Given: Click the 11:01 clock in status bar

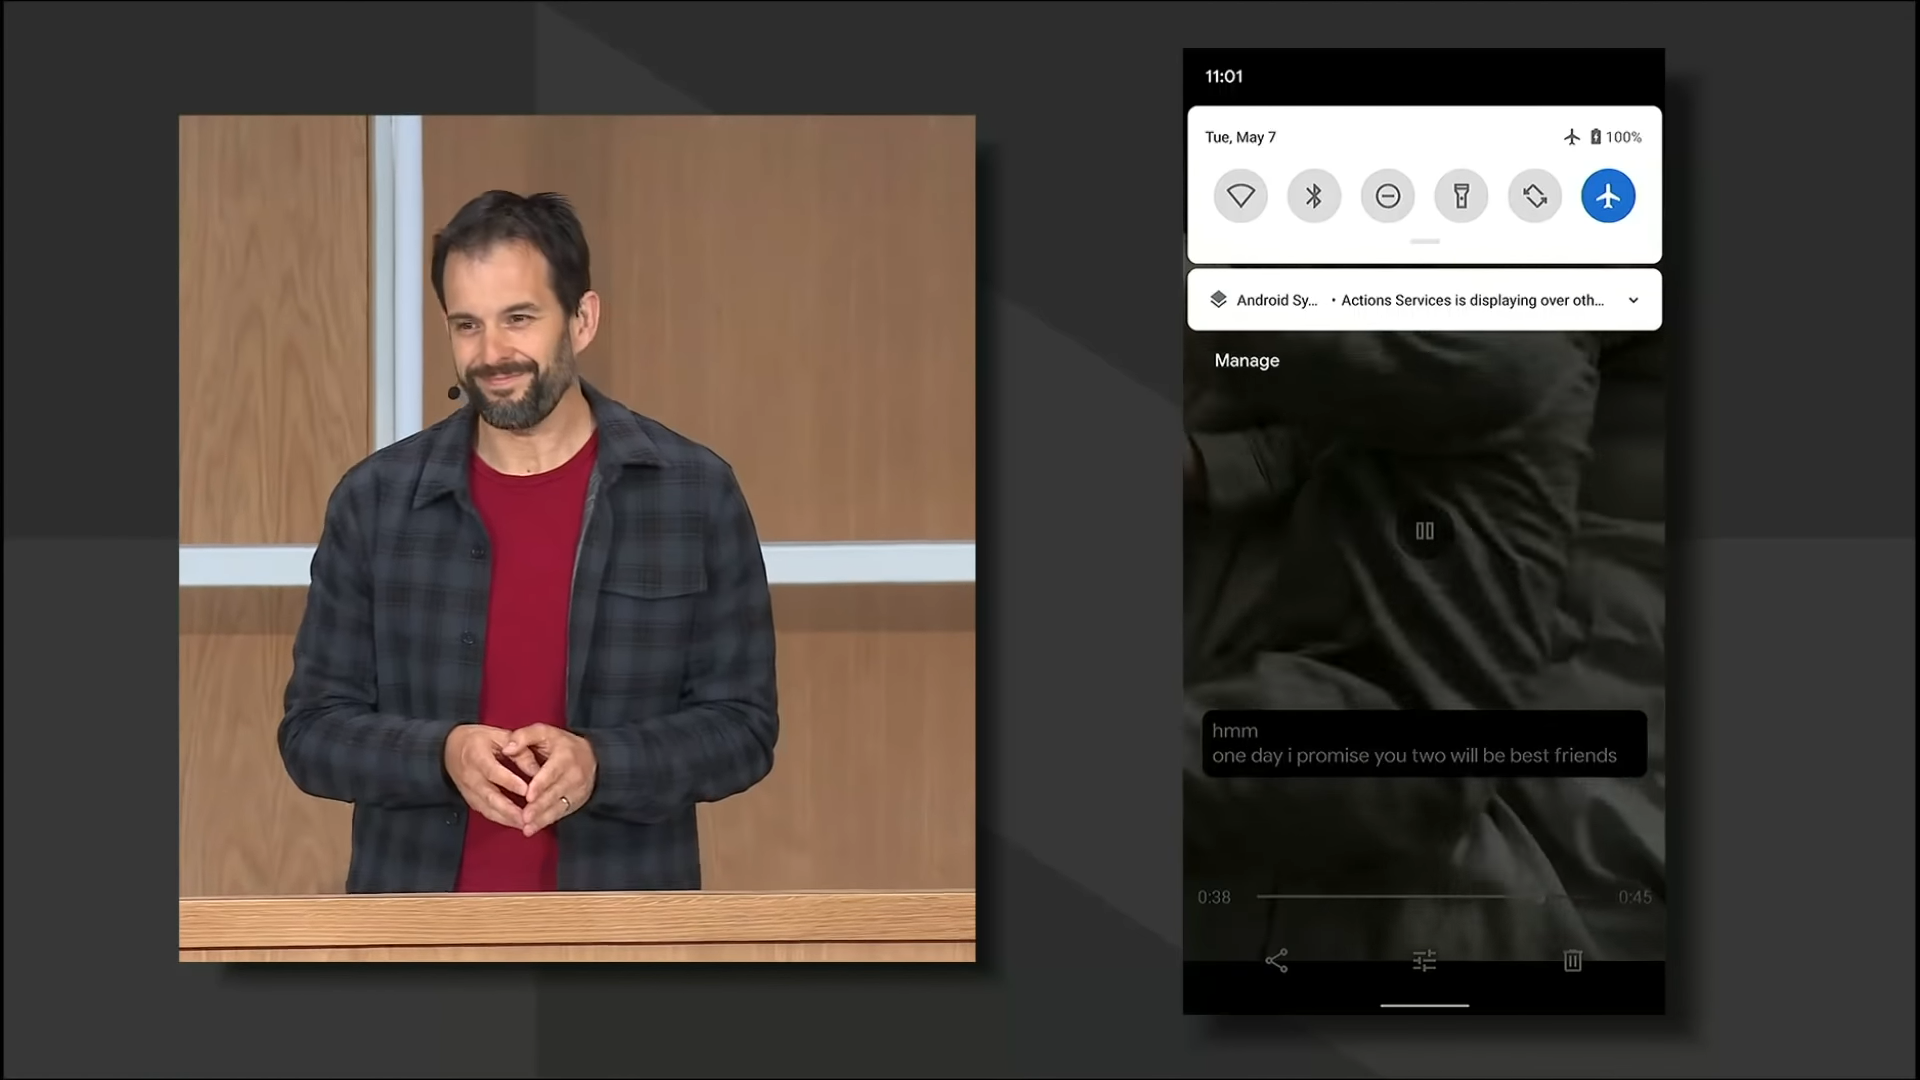Looking at the screenshot, I should pyautogui.click(x=1223, y=76).
